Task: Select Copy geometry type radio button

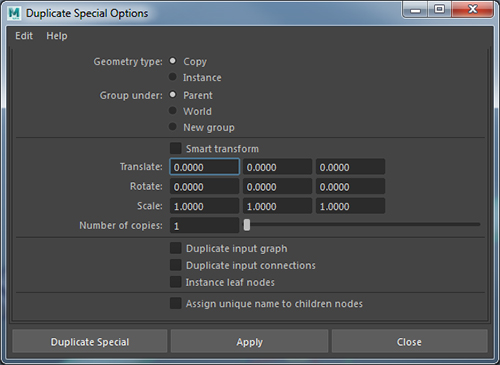Action: (173, 61)
